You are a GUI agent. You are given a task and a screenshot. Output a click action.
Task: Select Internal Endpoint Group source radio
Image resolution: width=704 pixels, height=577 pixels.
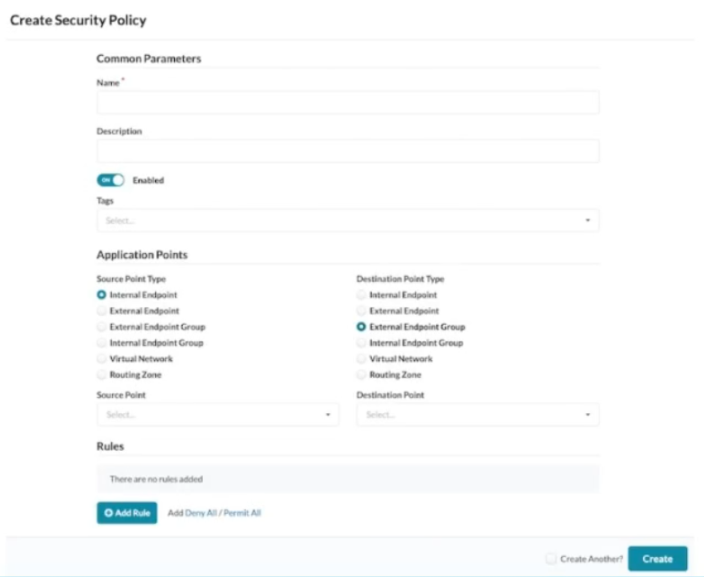[x=101, y=343]
